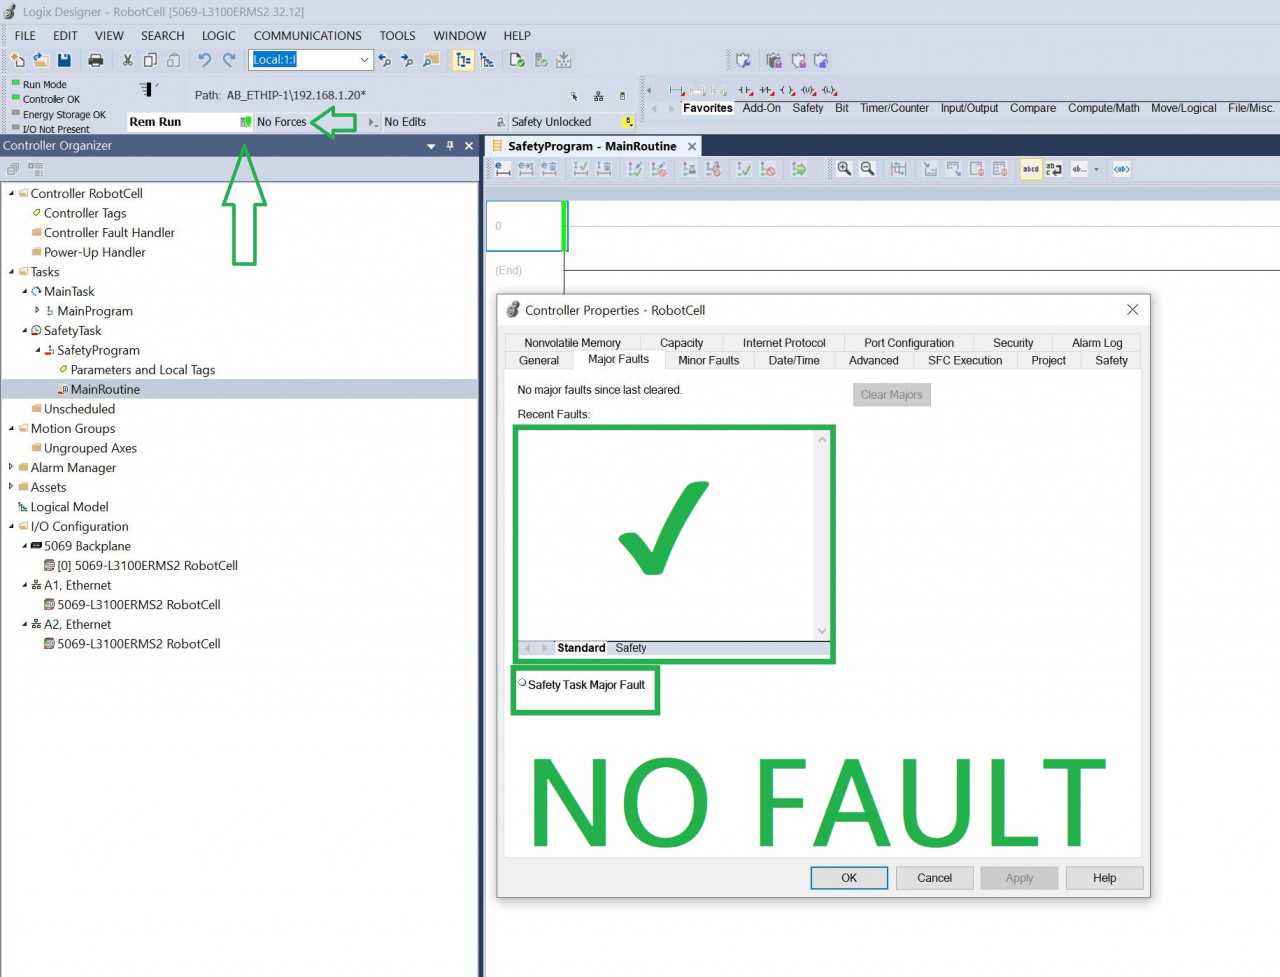
Task: Close the SafetyProgram - MainRoutine tab
Action: 692,146
